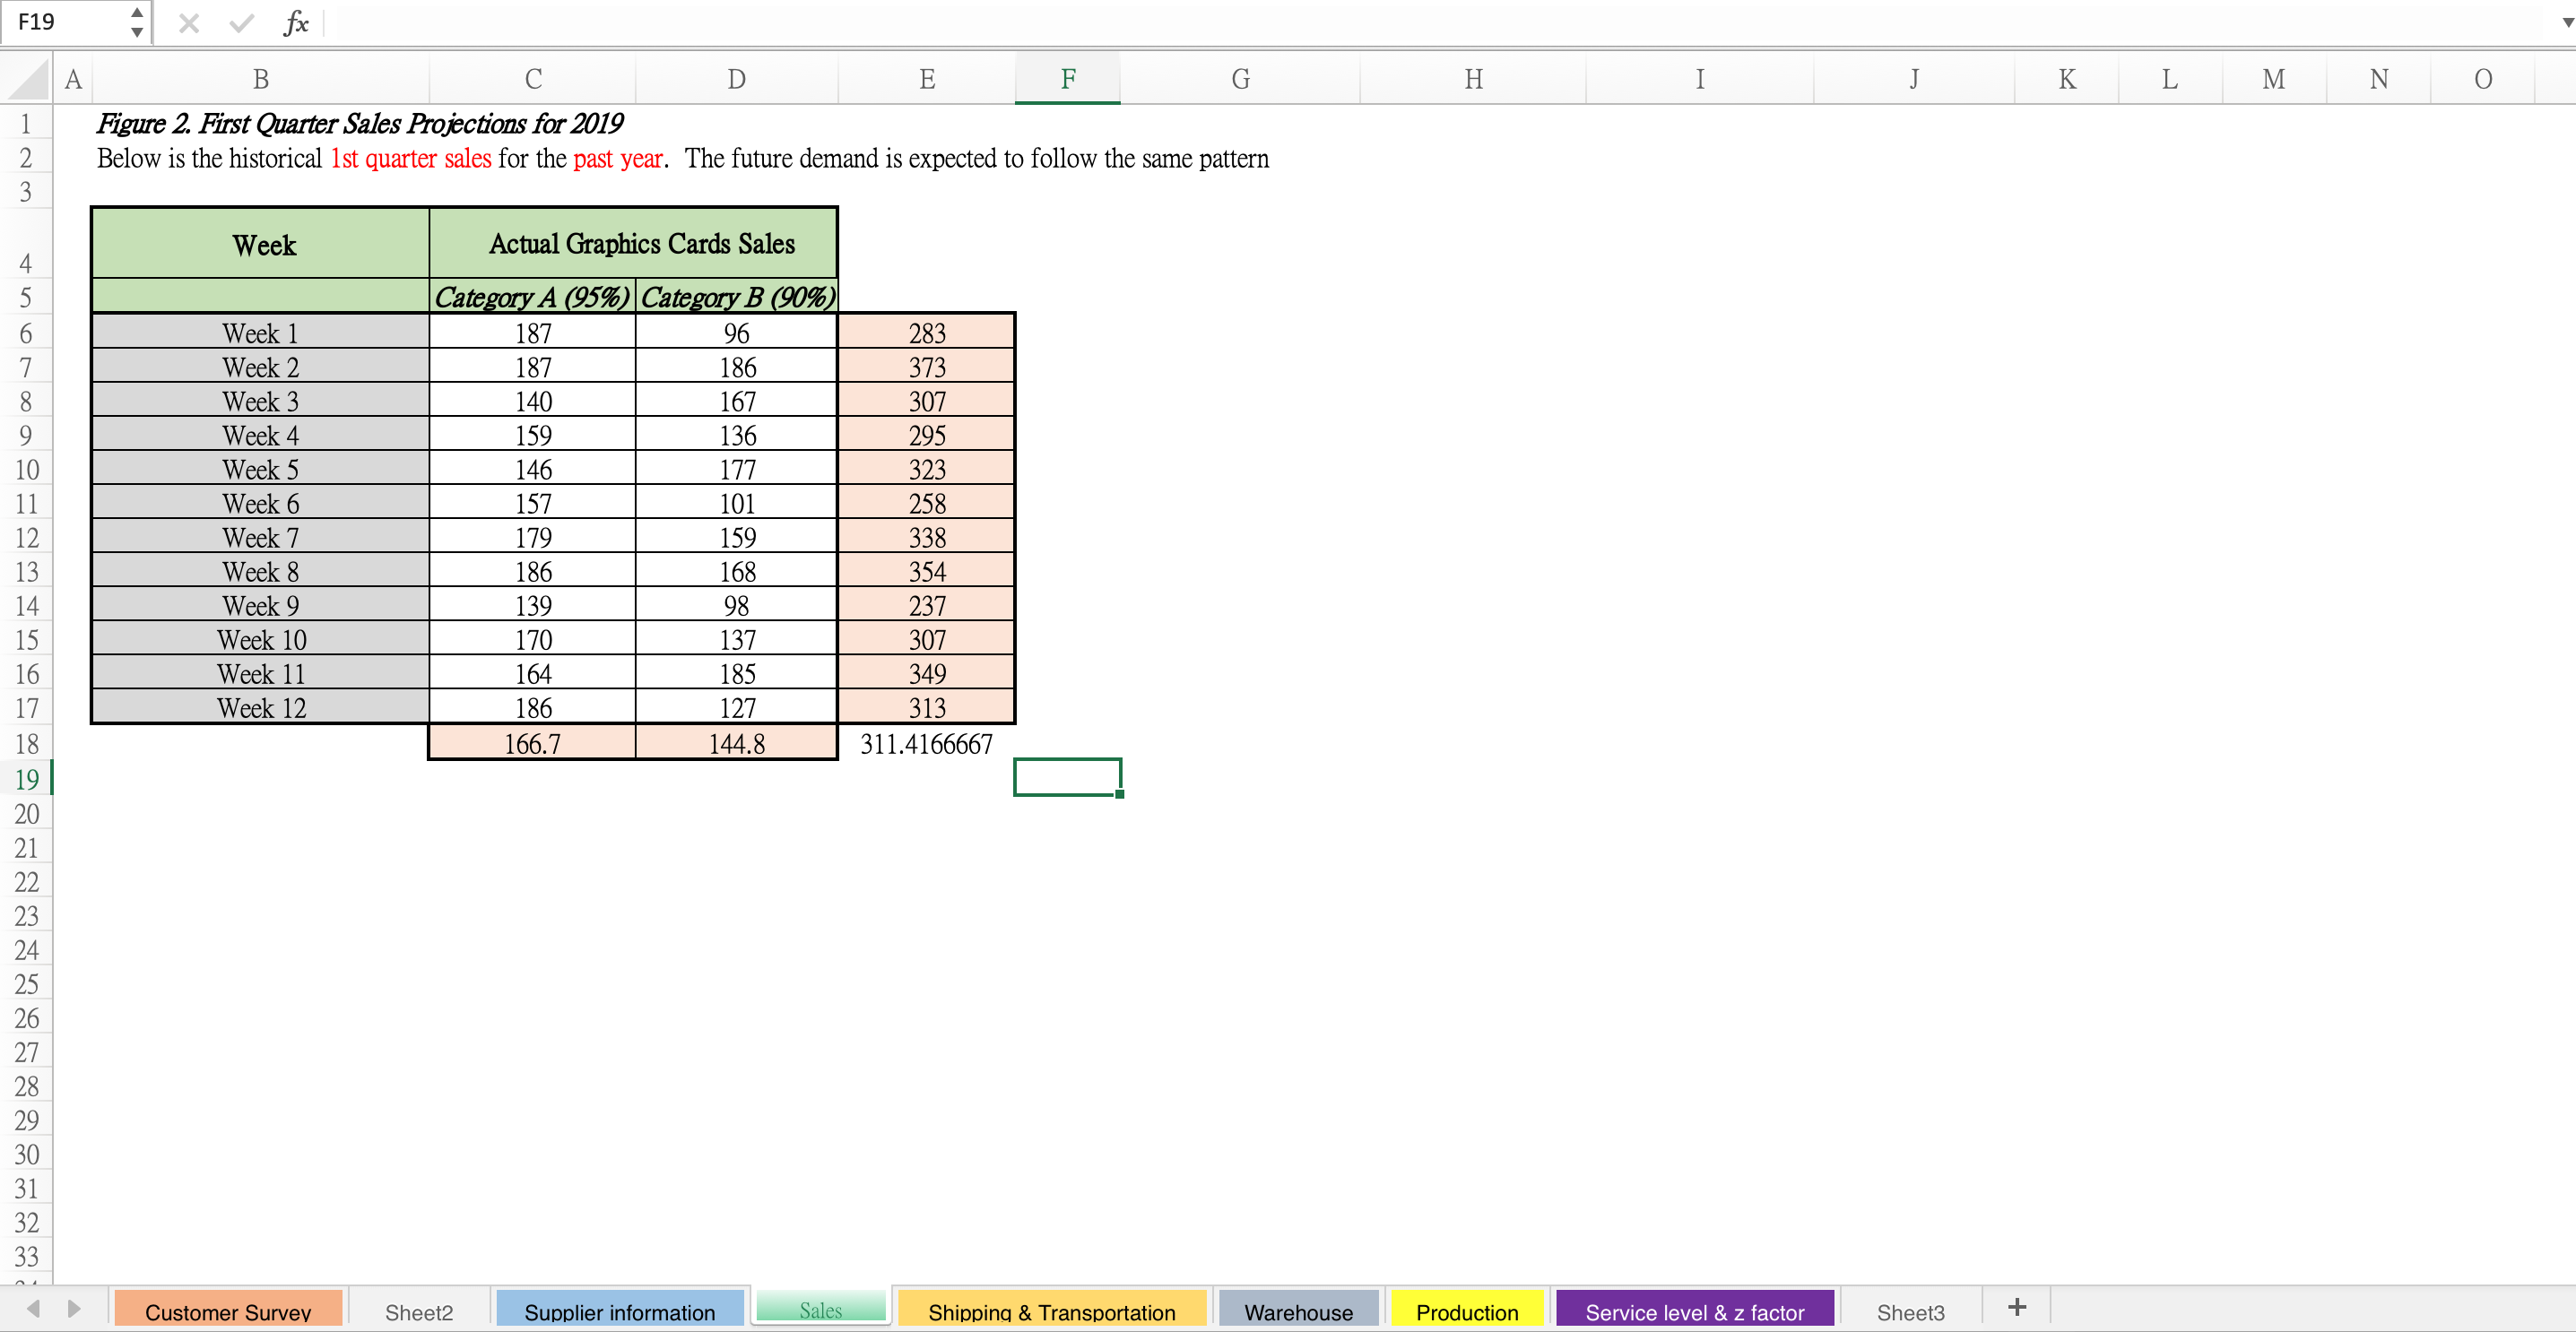Switch to the Customer Survey sheet
Screen dimensions: 2576x1332
[228, 1311]
